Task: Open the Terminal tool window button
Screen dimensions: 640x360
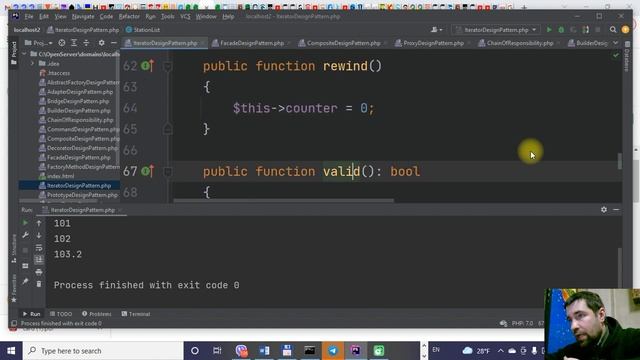Action: 136,314
